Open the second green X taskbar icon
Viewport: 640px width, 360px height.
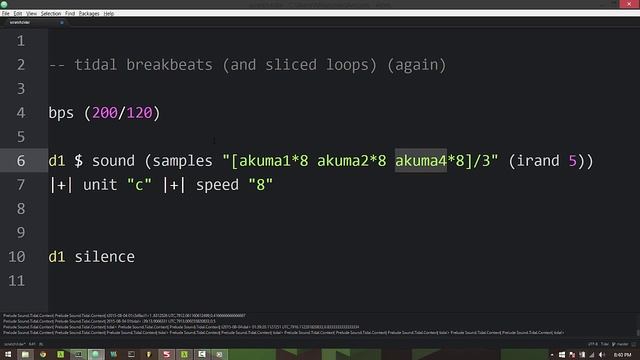[x=184, y=354]
